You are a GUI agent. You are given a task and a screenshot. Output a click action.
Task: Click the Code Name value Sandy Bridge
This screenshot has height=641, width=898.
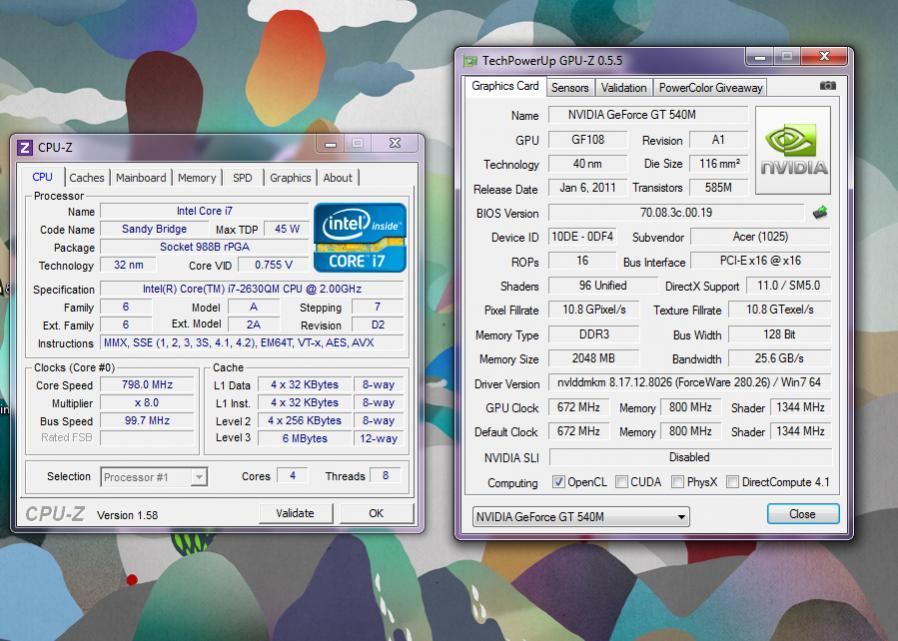pyautogui.click(x=154, y=229)
